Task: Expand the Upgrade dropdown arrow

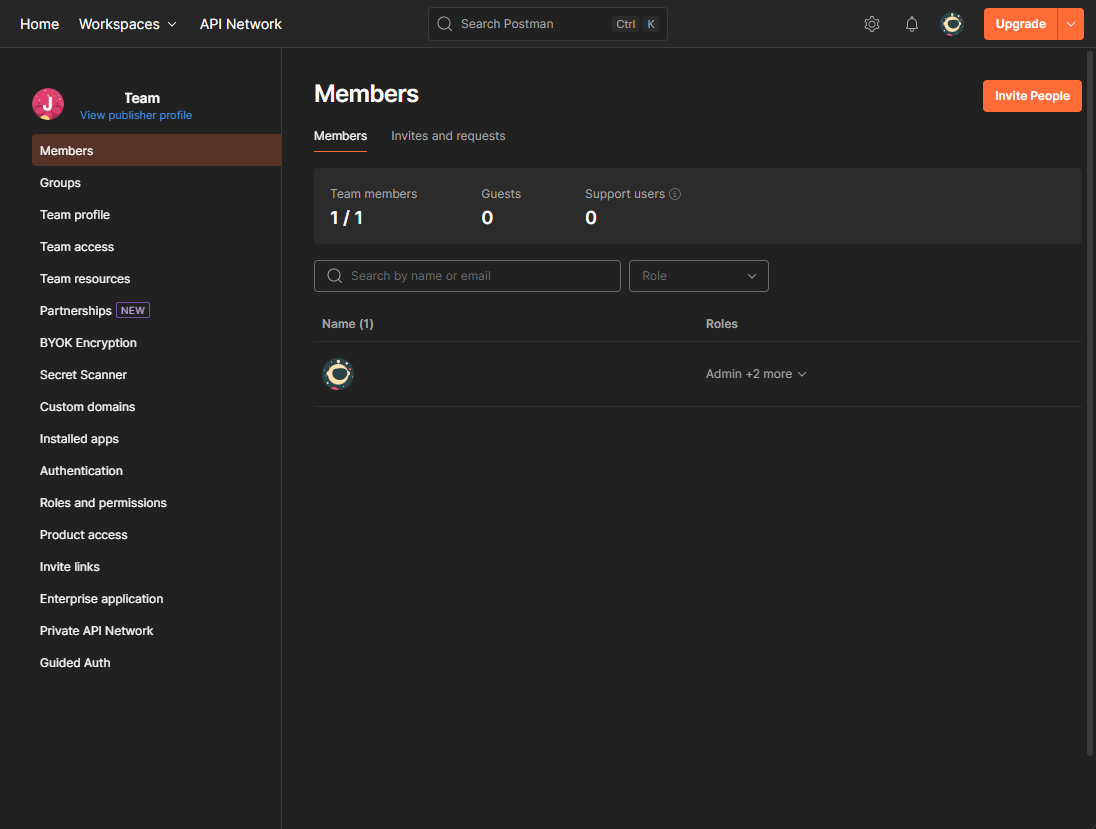Action: (1070, 24)
